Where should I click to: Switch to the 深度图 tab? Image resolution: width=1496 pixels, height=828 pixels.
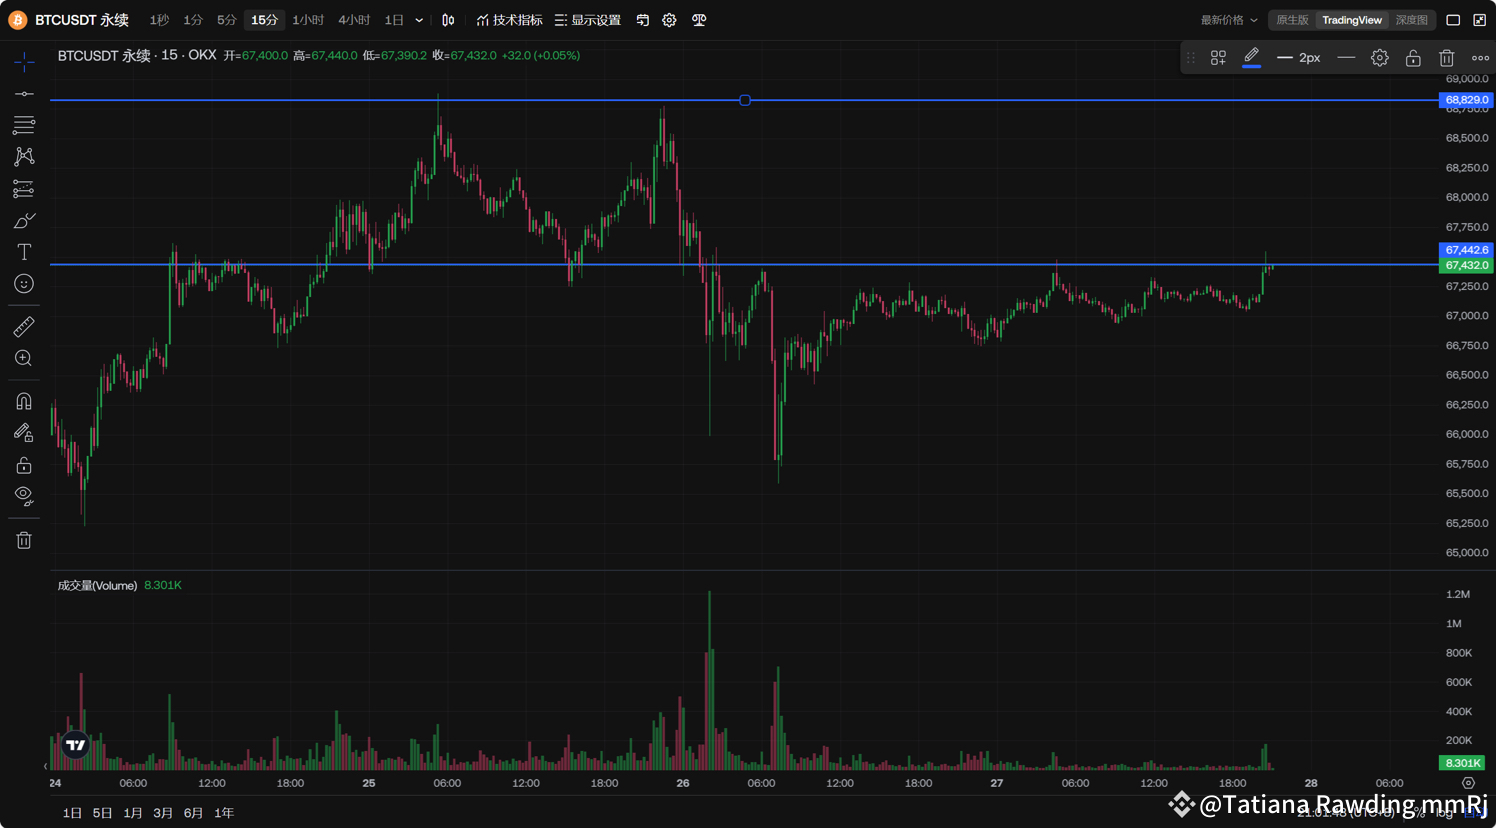pos(1412,19)
